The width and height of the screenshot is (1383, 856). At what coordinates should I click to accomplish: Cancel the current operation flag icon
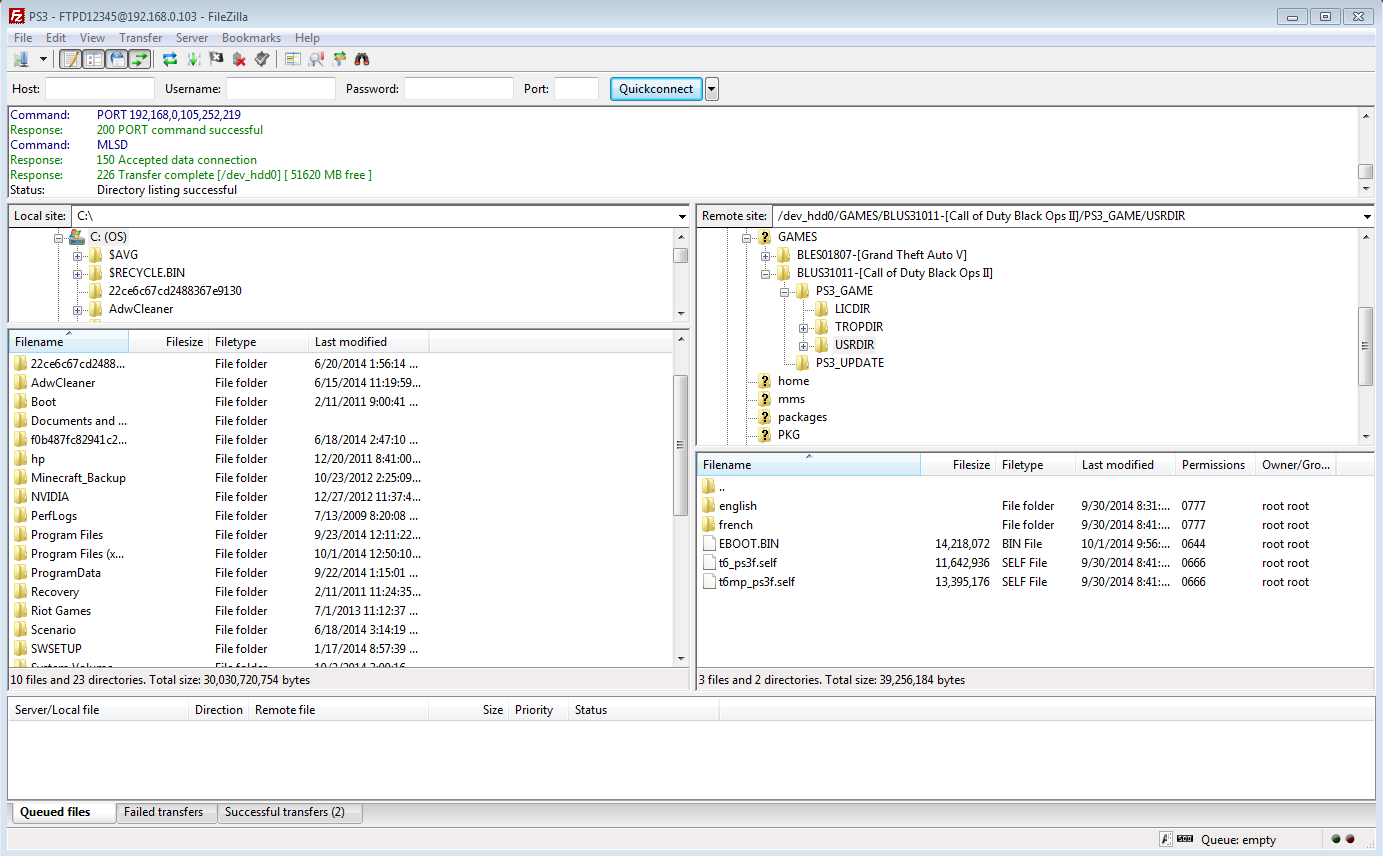pos(216,59)
